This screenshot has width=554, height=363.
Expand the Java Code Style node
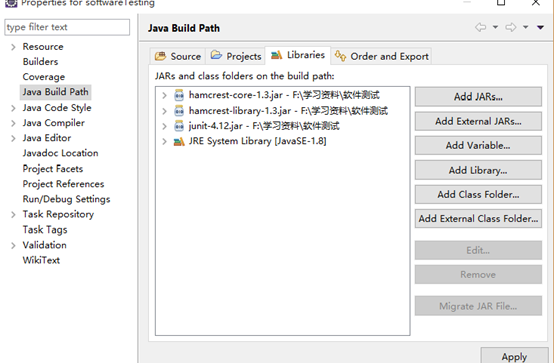[13, 108]
